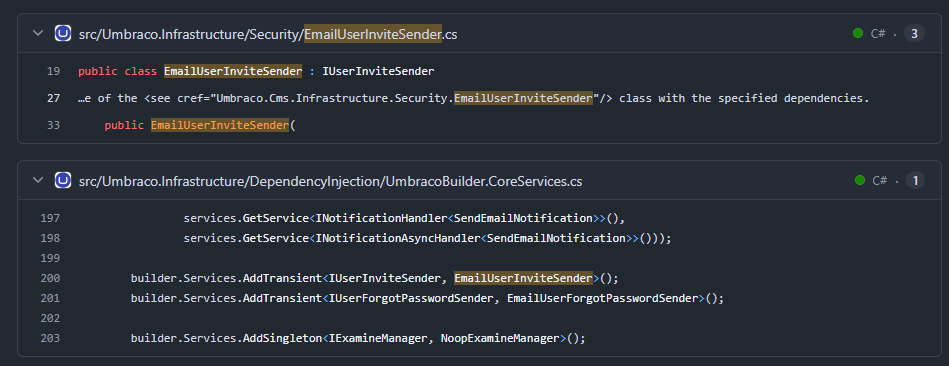Screen dimensions: 949x366
Task: Click Umbraco logo beside EmailUserInviteSender.cs
Action: pyautogui.click(x=63, y=33)
